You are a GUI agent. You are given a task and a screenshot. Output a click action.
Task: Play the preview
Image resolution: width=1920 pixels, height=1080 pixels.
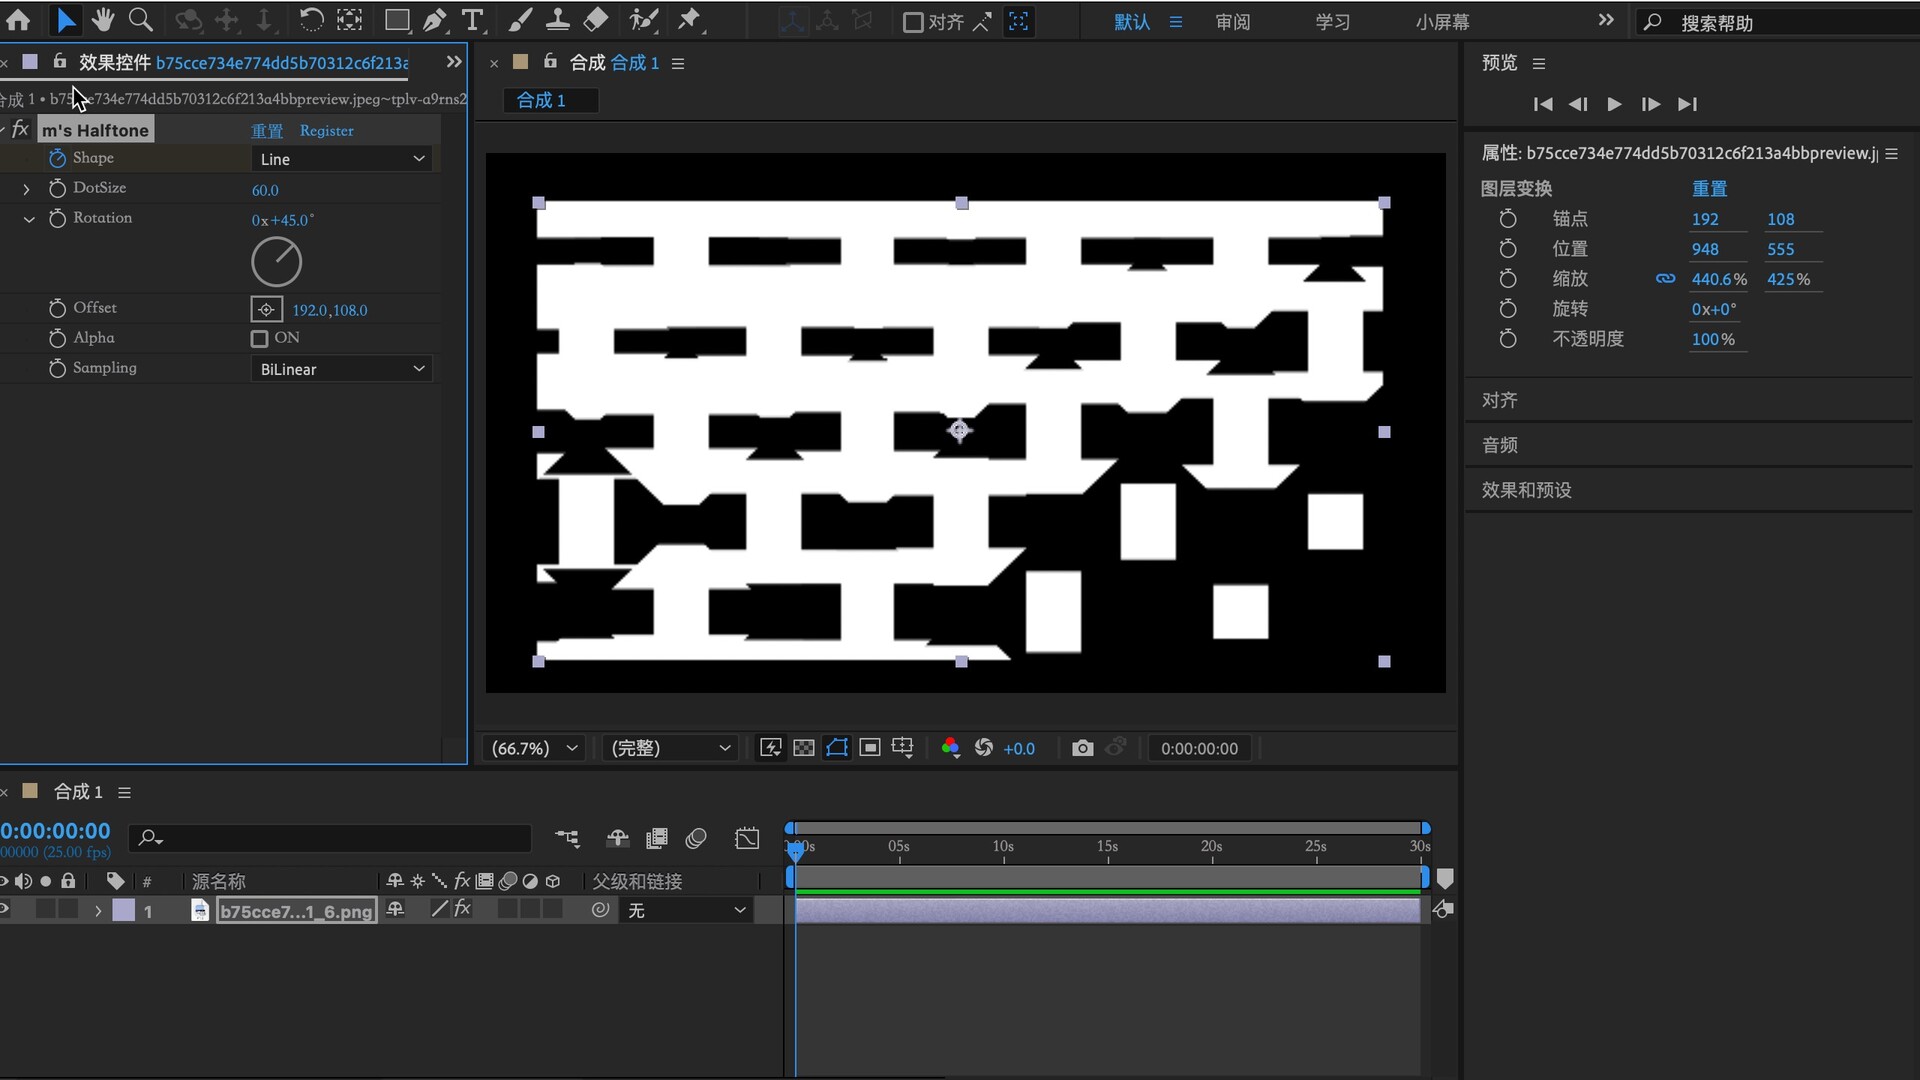(x=1614, y=104)
